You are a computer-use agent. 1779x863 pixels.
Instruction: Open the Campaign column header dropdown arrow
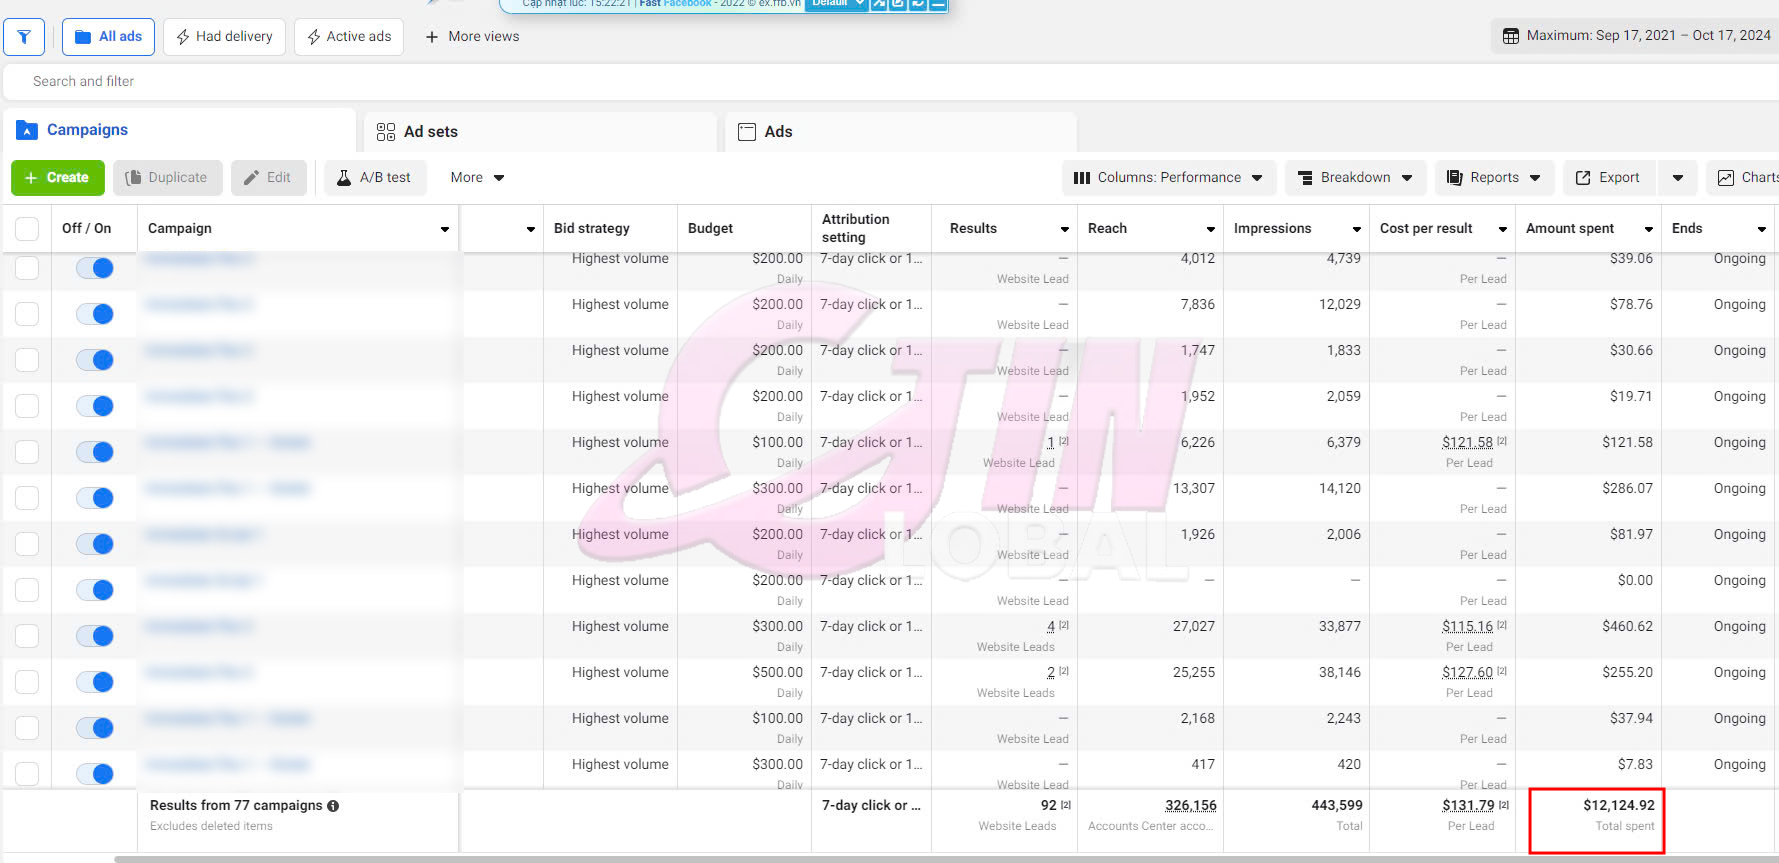tap(445, 229)
